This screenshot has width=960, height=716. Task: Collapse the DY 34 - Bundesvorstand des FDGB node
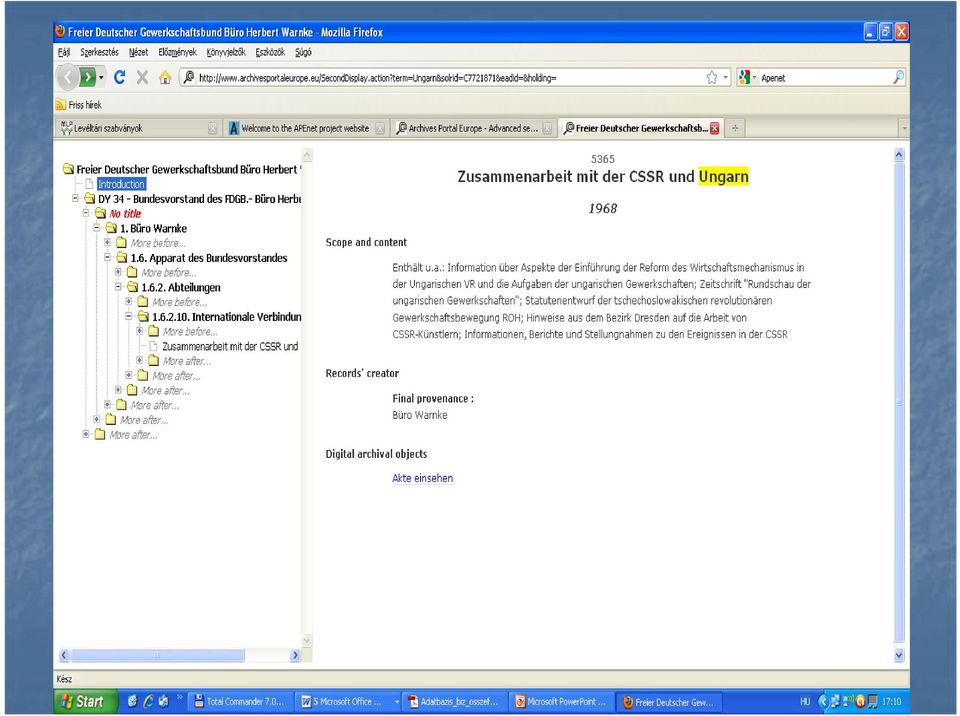pyautogui.click(x=75, y=198)
